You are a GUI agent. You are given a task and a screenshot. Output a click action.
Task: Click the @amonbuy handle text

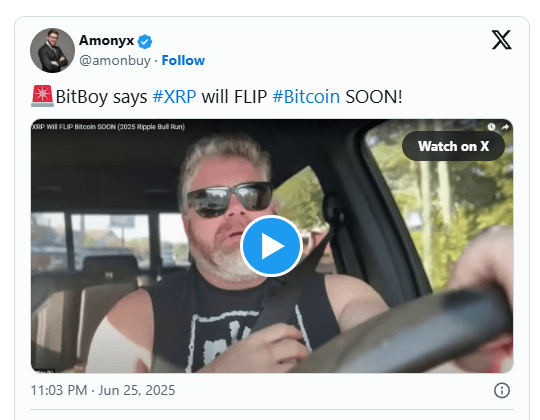click(x=115, y=61)
